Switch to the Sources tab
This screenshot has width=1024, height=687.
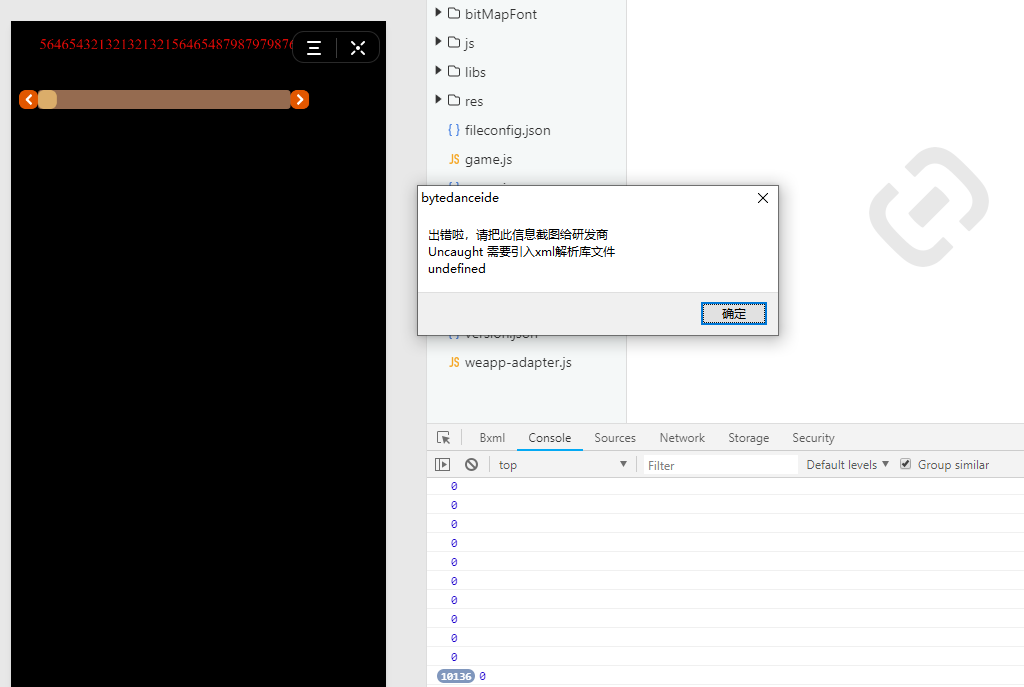click(x=615, y=438)
